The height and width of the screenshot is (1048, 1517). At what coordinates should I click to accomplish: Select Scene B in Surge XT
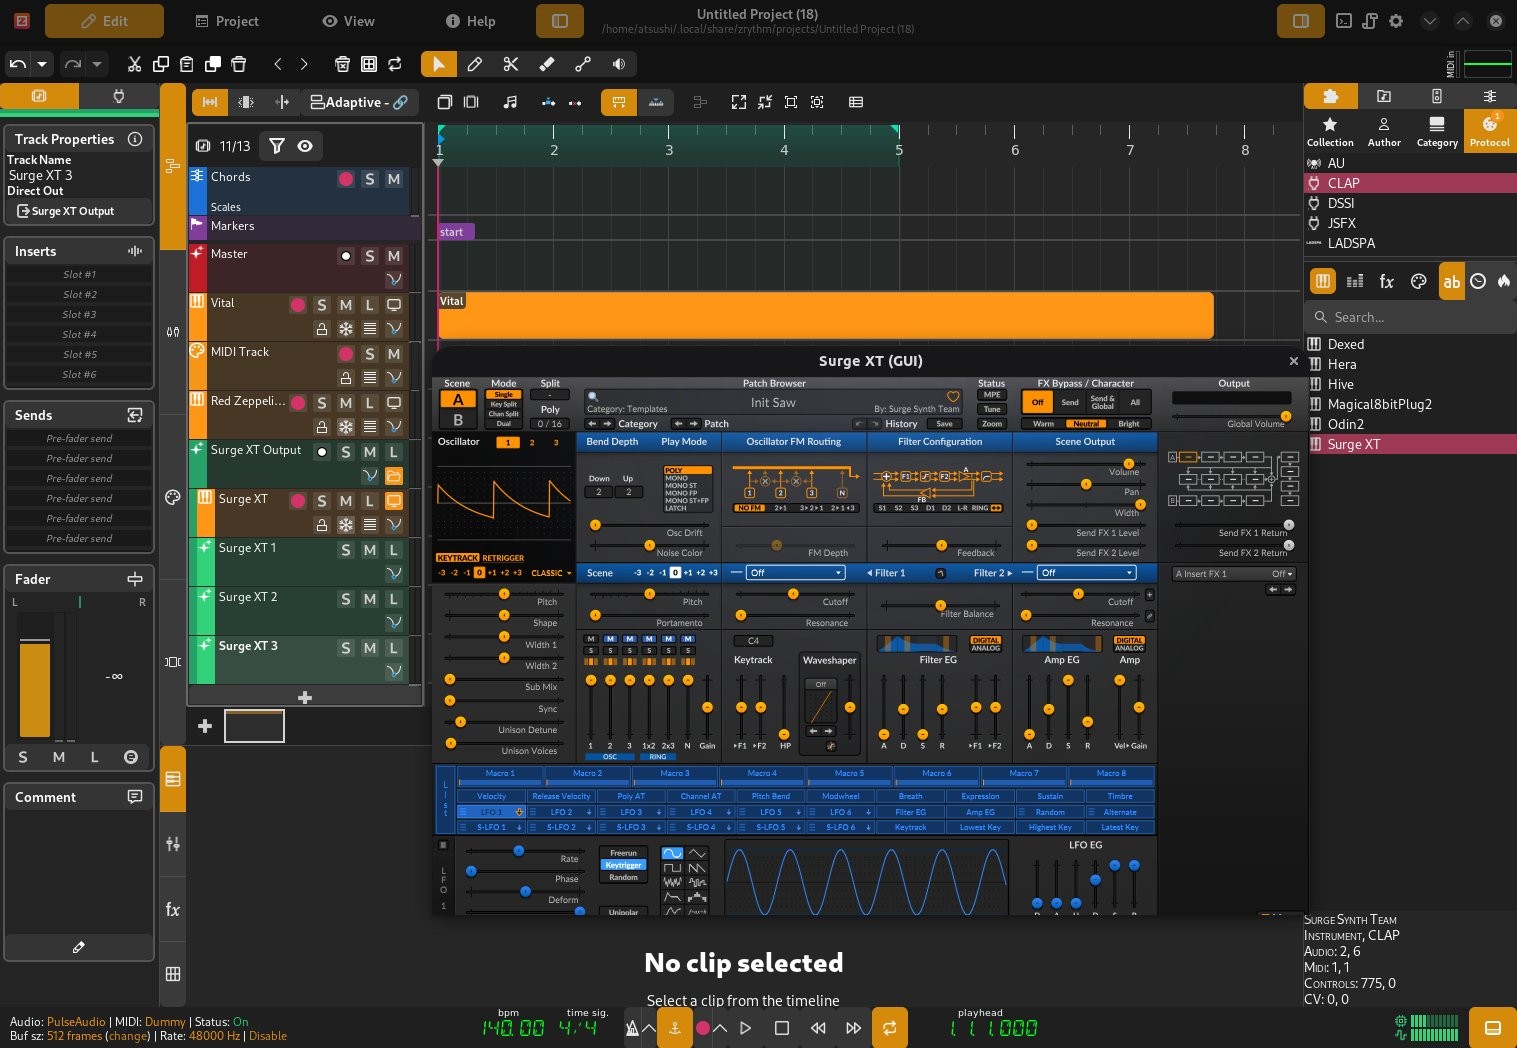click(458, 420)
